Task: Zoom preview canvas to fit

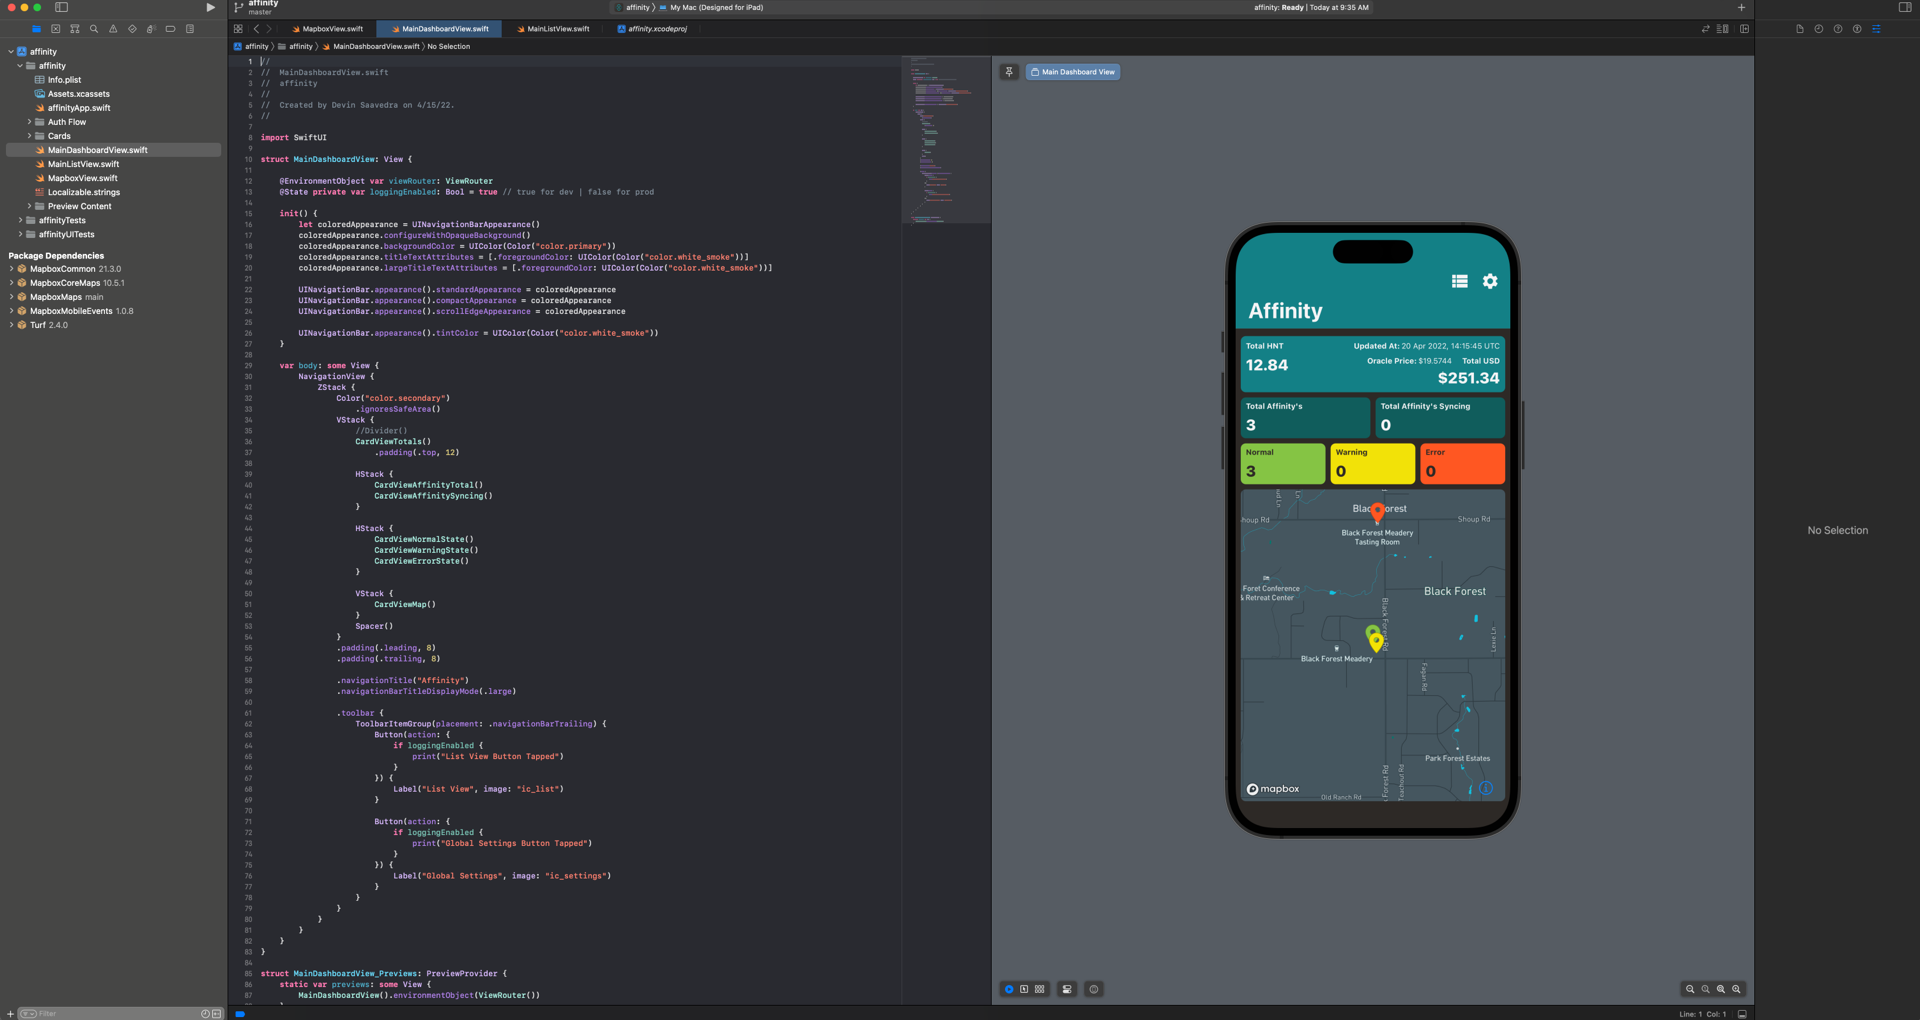Action: (x=1721, y=989)
